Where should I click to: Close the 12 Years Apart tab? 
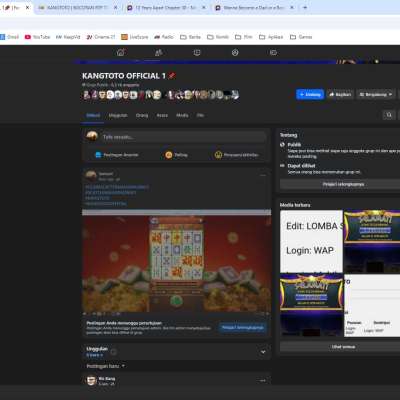coord(204,7)
